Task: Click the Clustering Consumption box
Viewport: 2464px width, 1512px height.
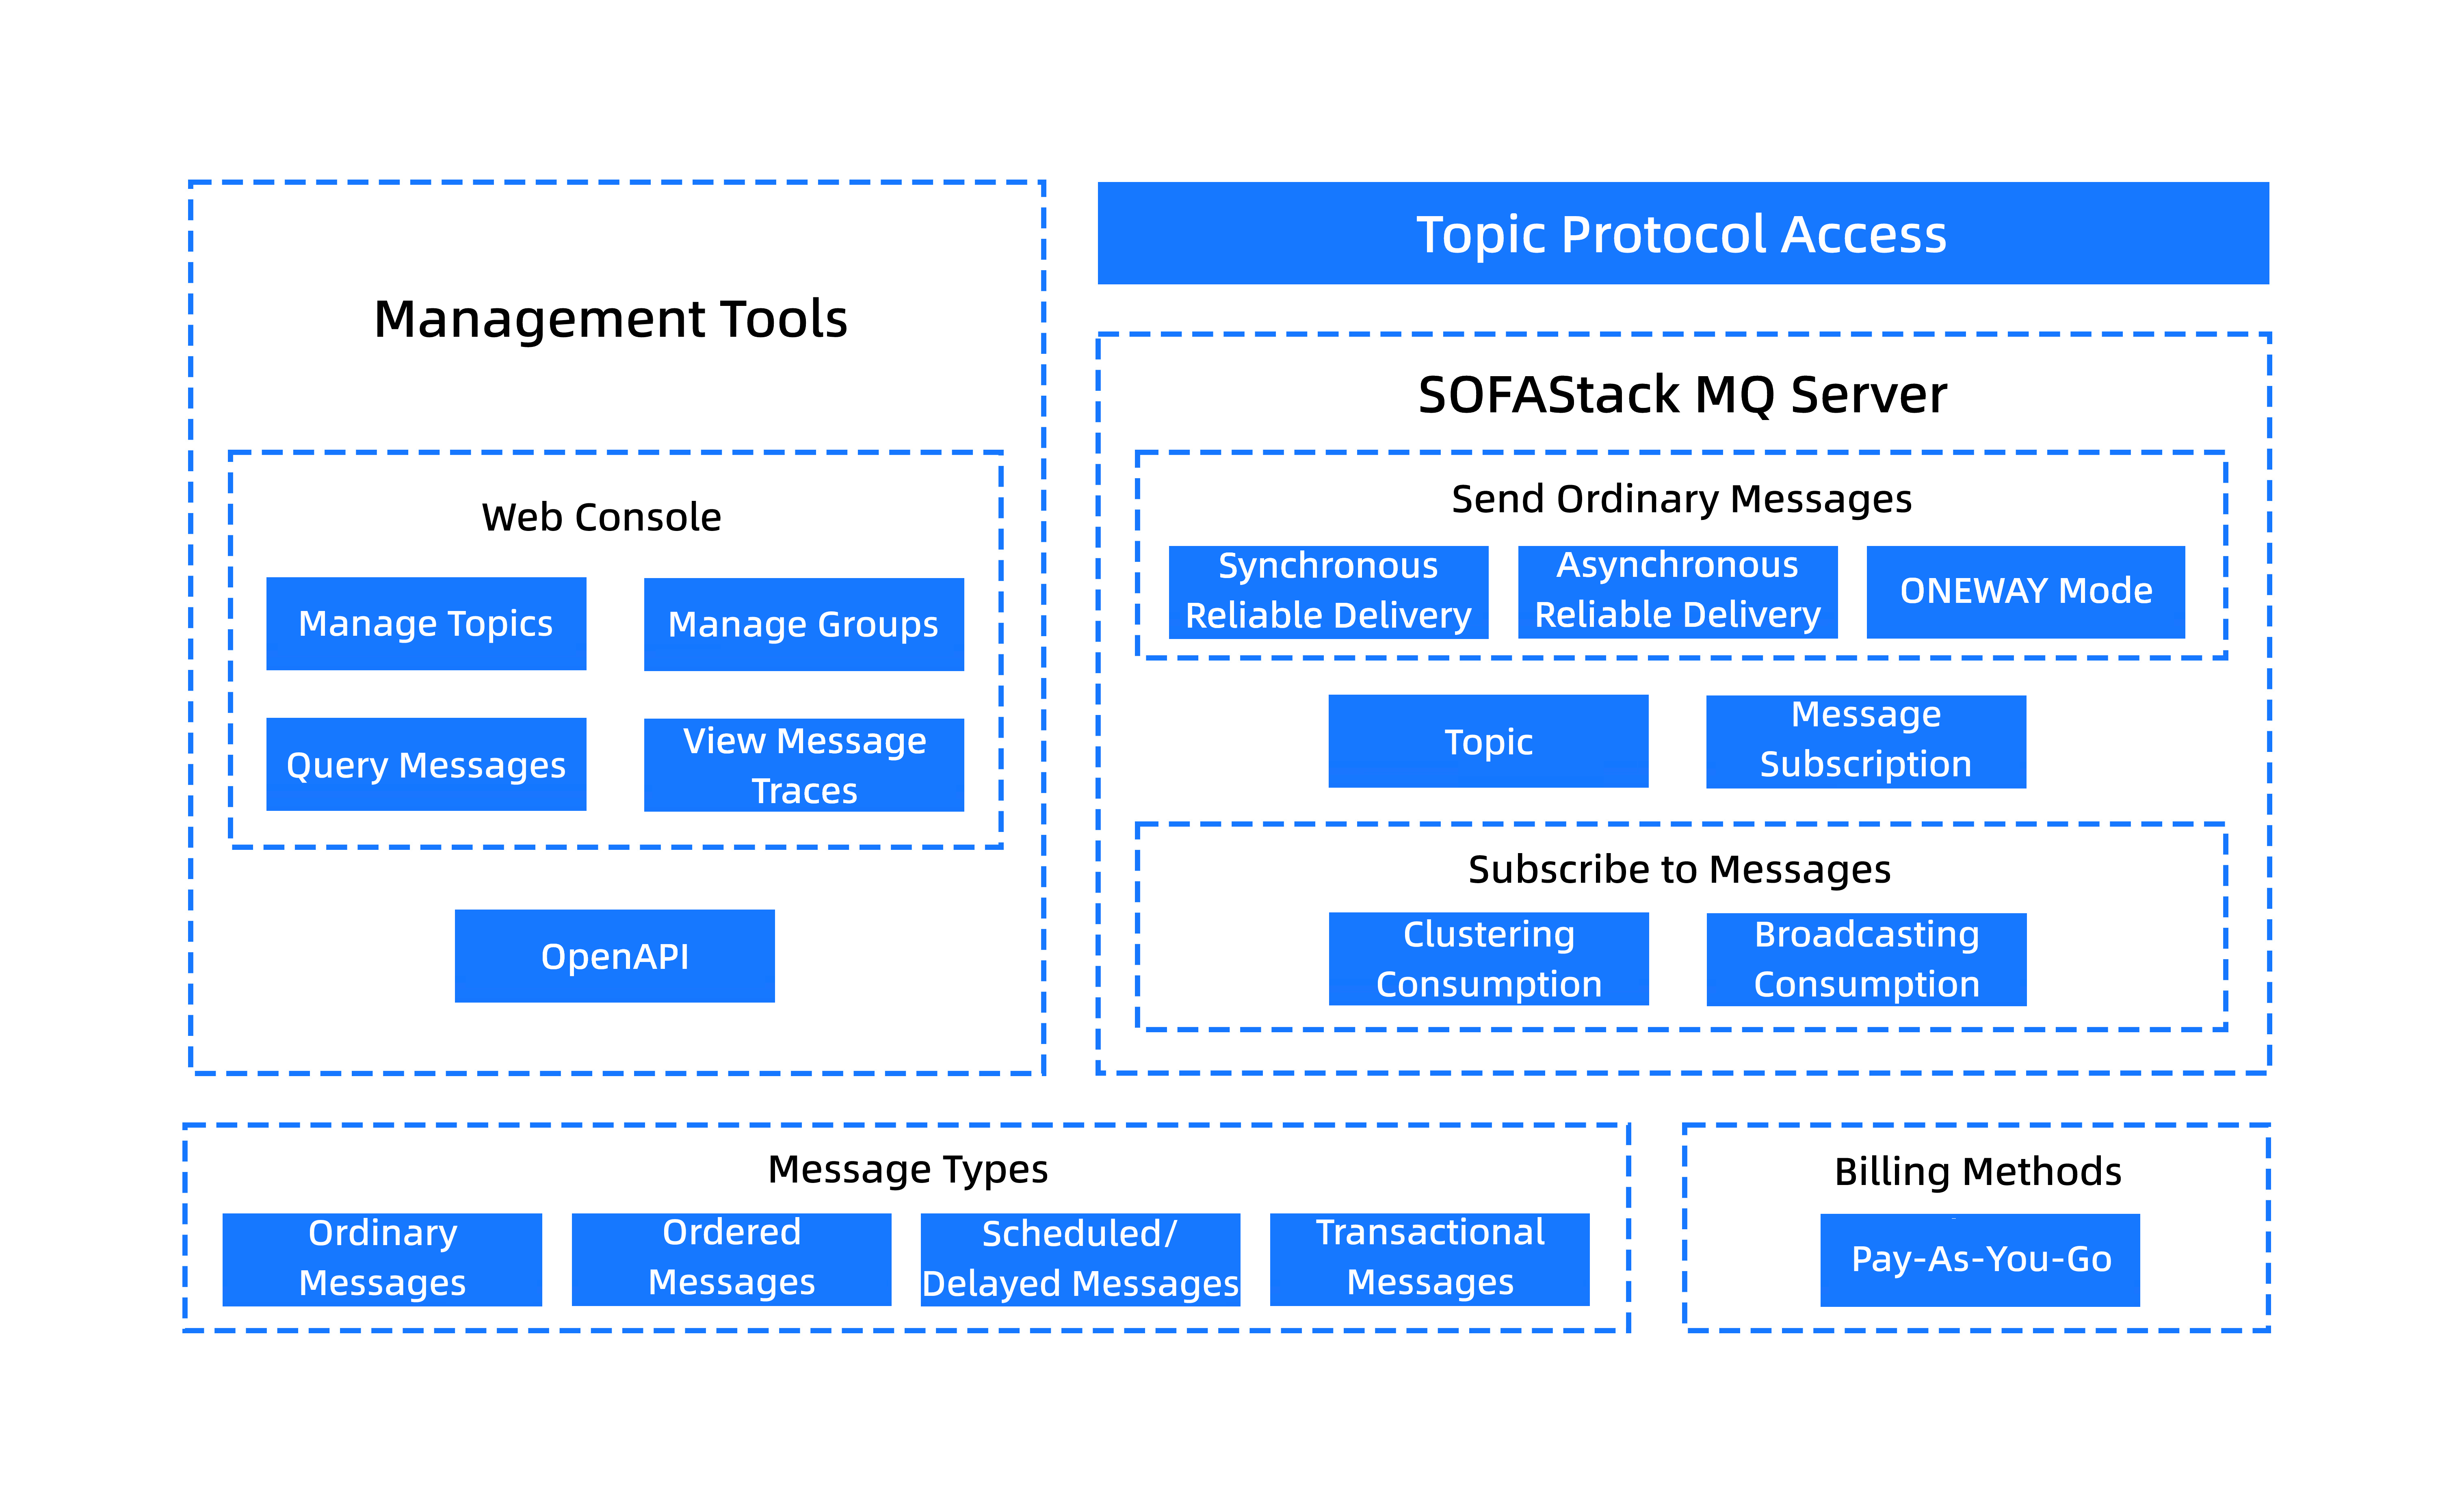Action: point(1488,959)
